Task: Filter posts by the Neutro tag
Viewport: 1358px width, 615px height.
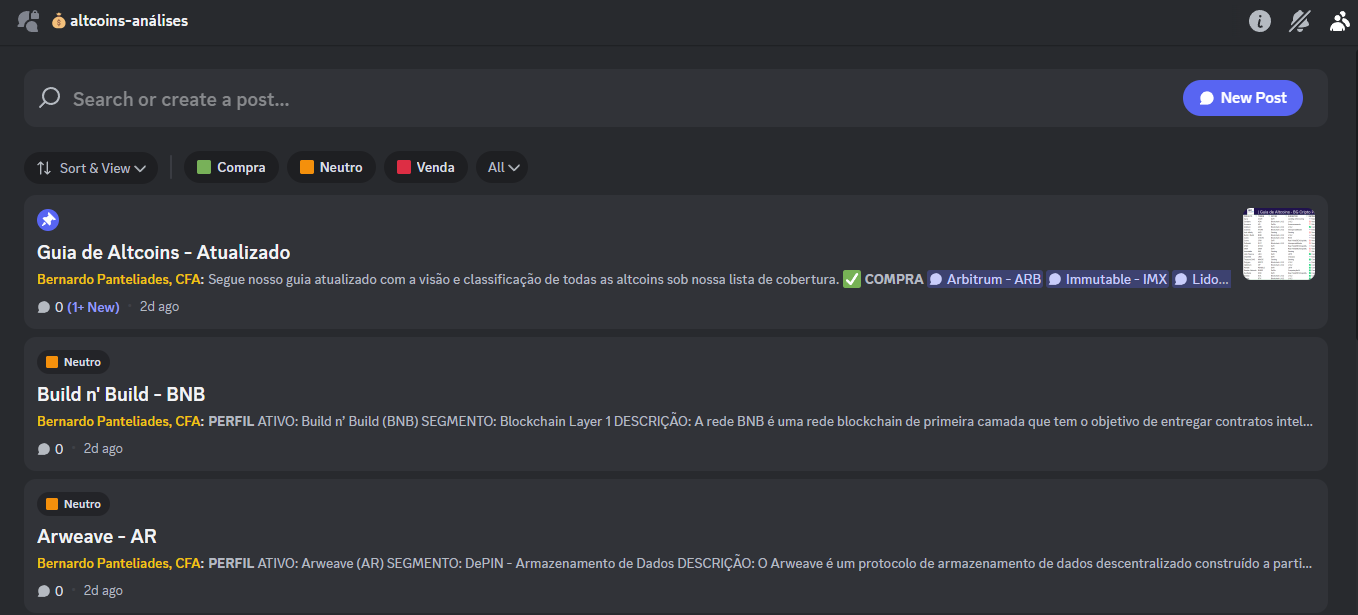Action: point(331,167)
